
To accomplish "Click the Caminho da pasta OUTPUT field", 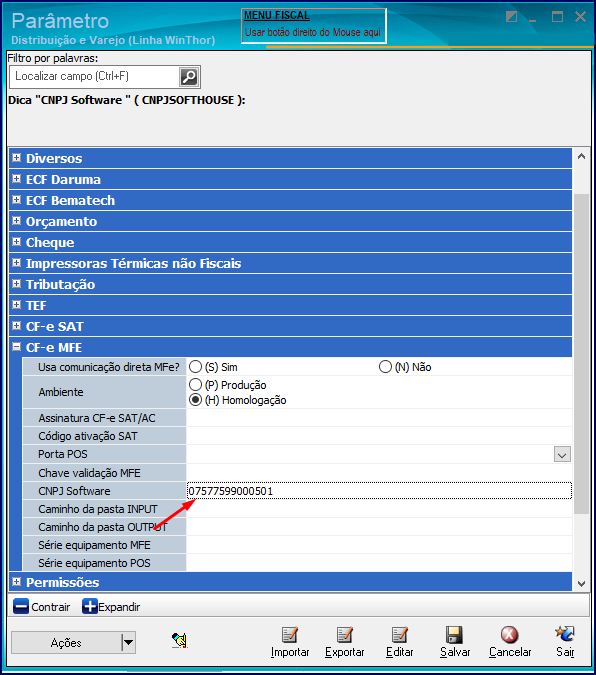I will [379, 527].
